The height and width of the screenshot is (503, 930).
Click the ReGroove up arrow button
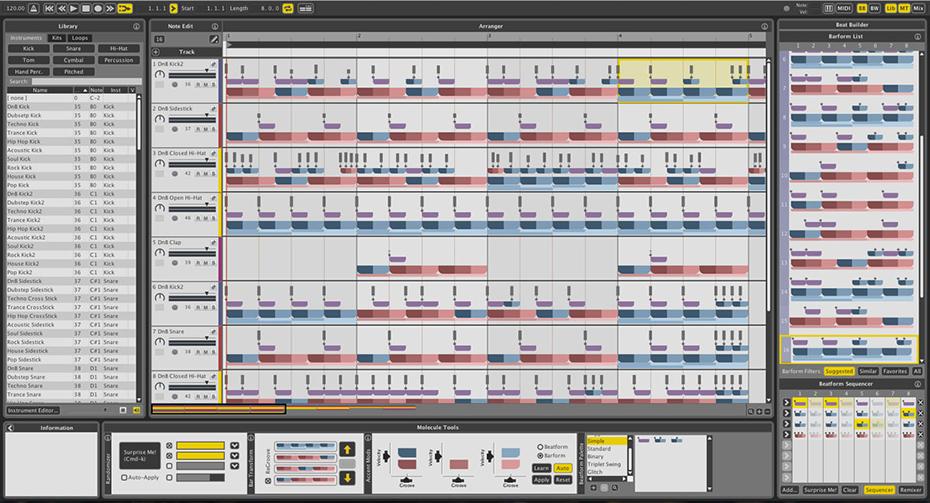[x=347, y=448]
